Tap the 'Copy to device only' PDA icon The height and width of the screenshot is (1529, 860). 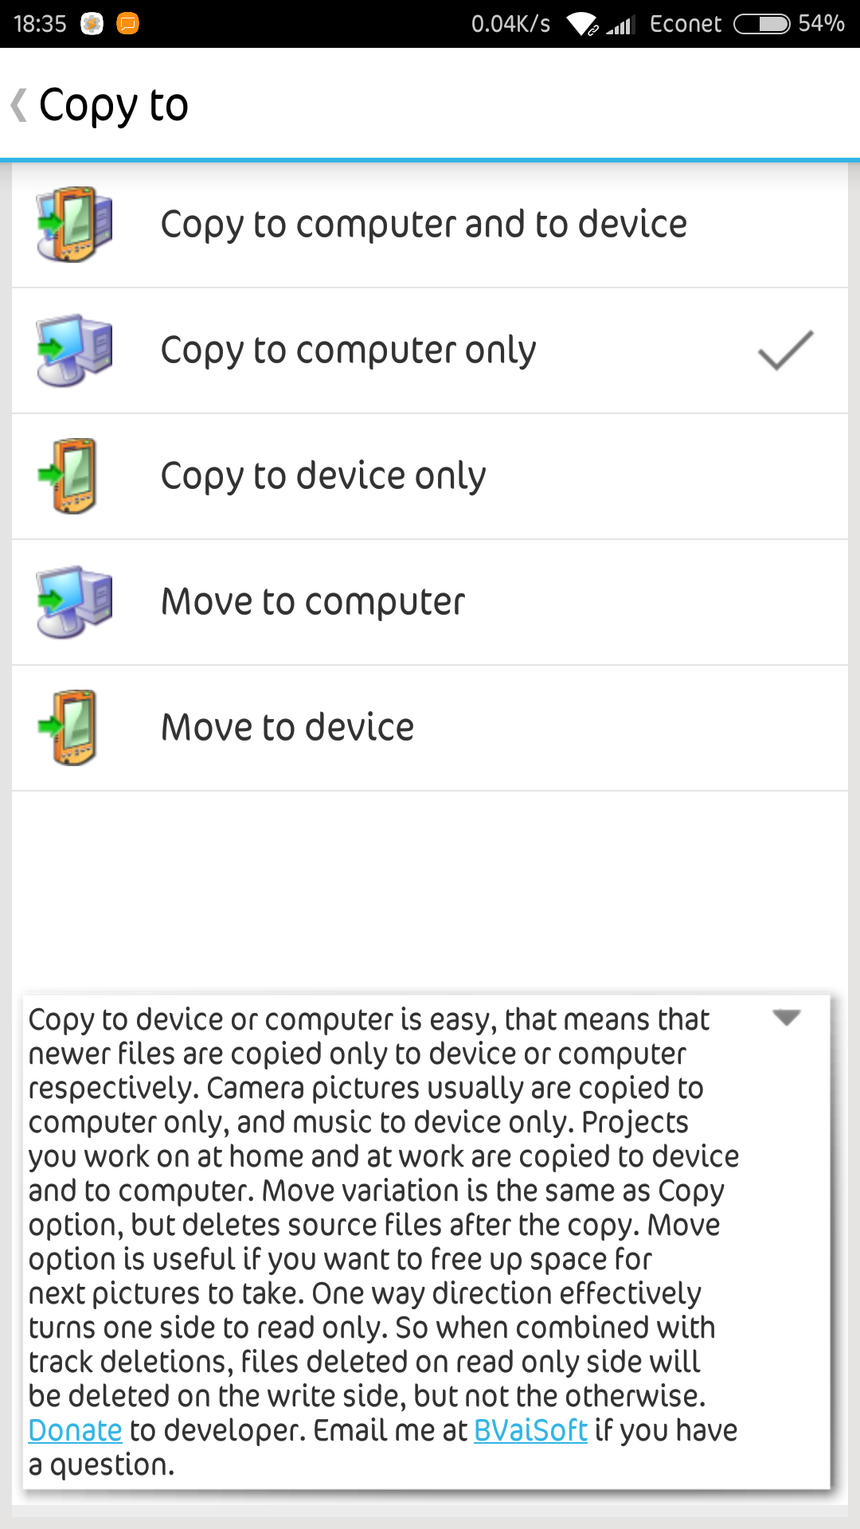point(70,476)
